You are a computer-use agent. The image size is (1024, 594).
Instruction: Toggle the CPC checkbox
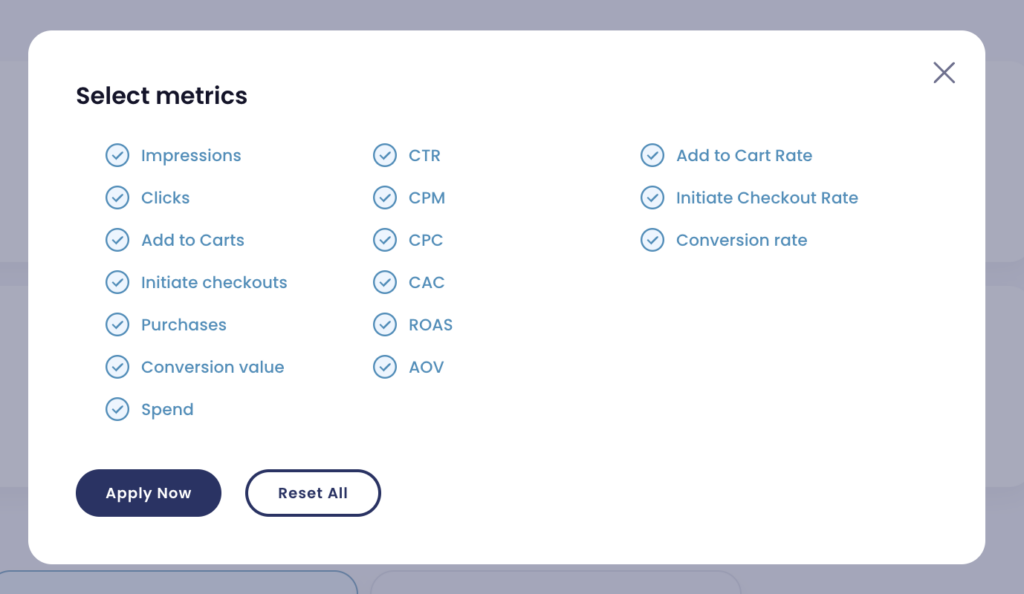coord(385,240)
